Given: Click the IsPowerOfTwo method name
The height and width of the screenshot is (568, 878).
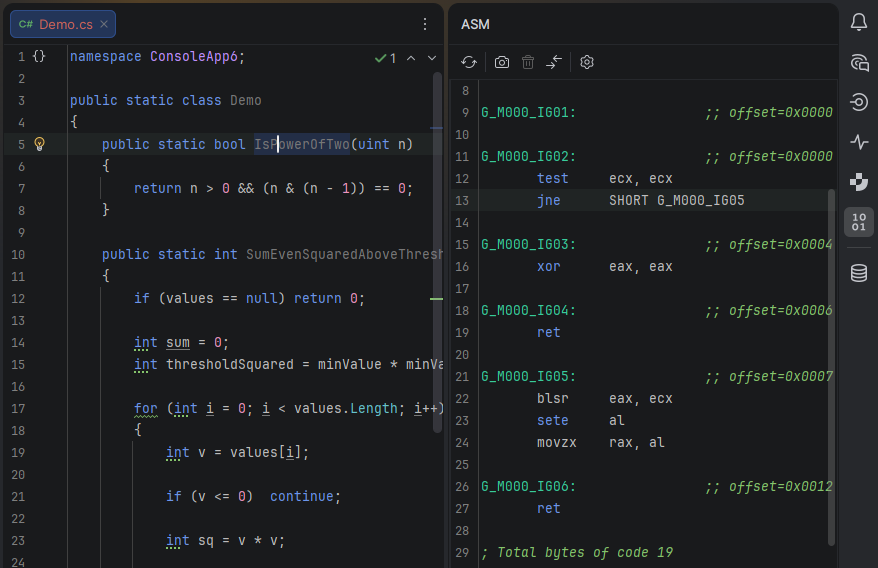Looking at the screenshot, I should click(302, 145).
